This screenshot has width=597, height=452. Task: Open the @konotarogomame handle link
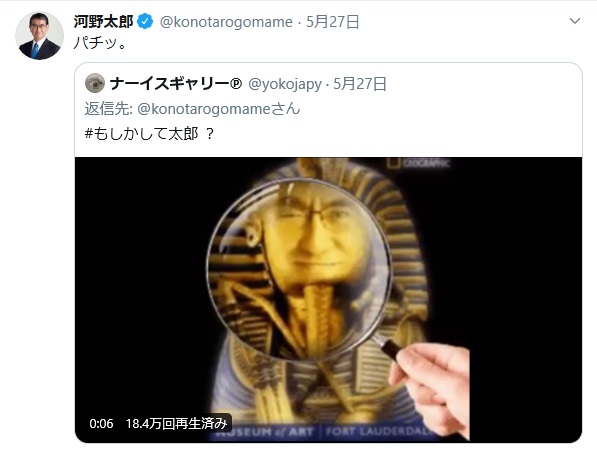(x=226, y=22)
